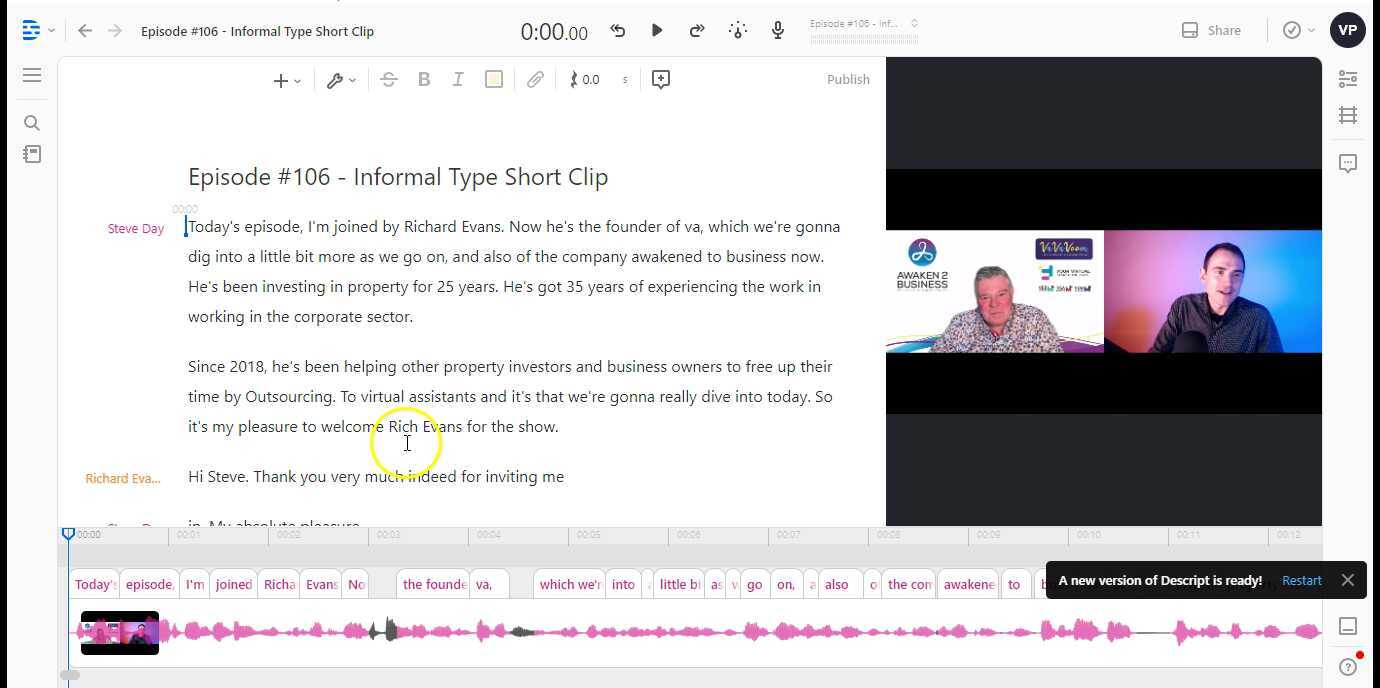The width and height of the screenshot is (1380, 688).
Task: Toggle strikethrough on selected text
Action: click(389, 80)
